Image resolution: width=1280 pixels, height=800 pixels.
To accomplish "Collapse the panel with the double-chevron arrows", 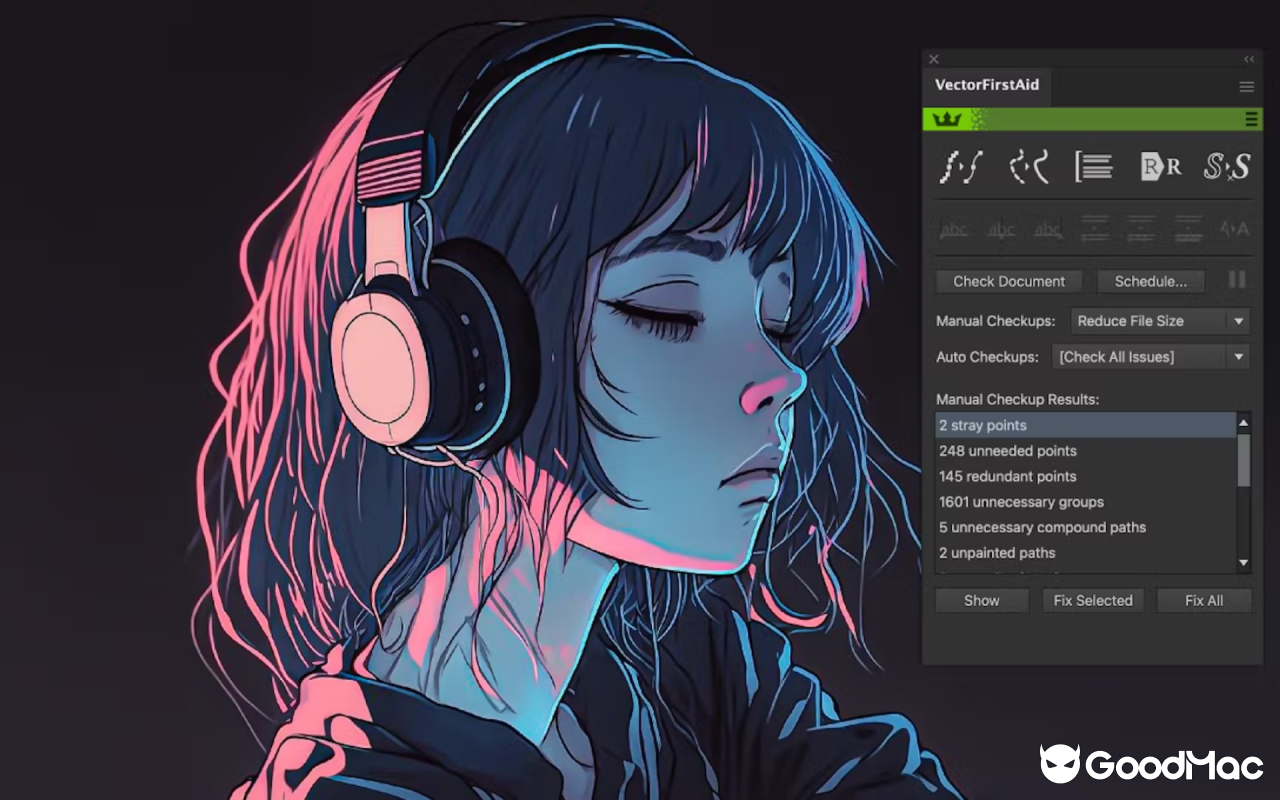I will (1248, 58).
